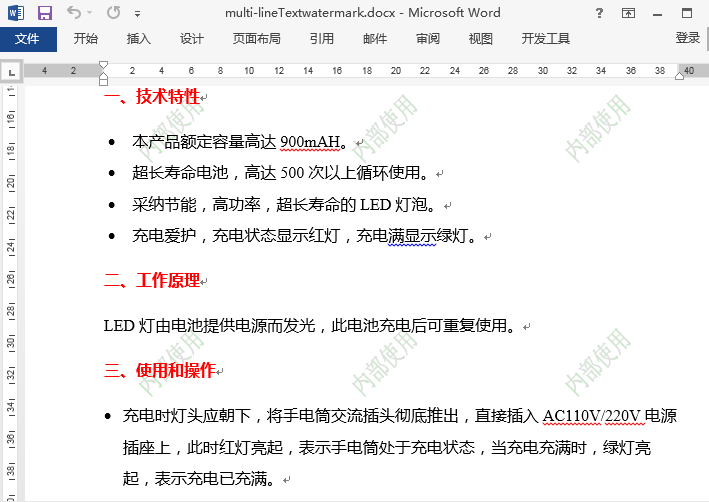Open Ribbon Display Options icon
The width and height of the screenshot is (709, 502).
629,13
